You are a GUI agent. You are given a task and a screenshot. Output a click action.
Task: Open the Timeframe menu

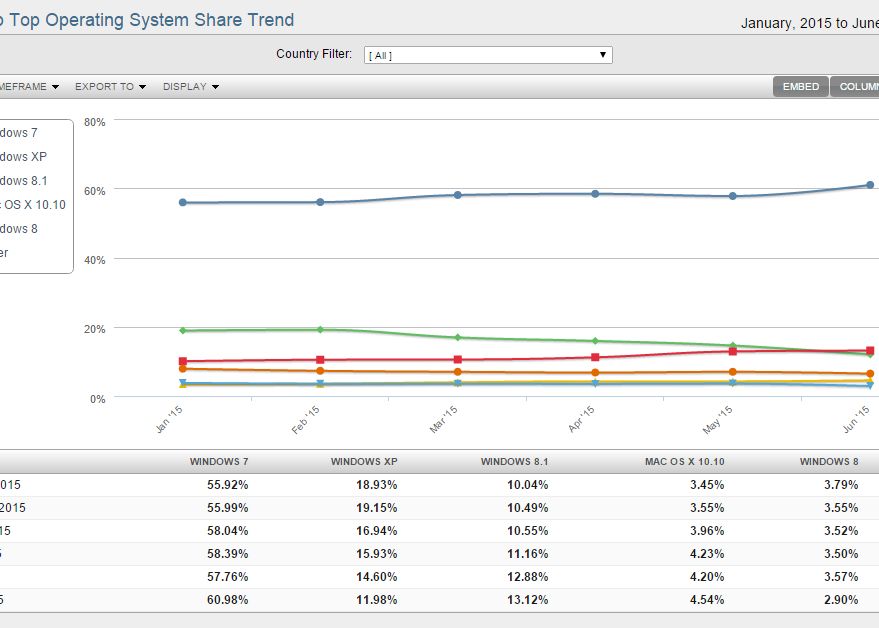click(30, 87)
